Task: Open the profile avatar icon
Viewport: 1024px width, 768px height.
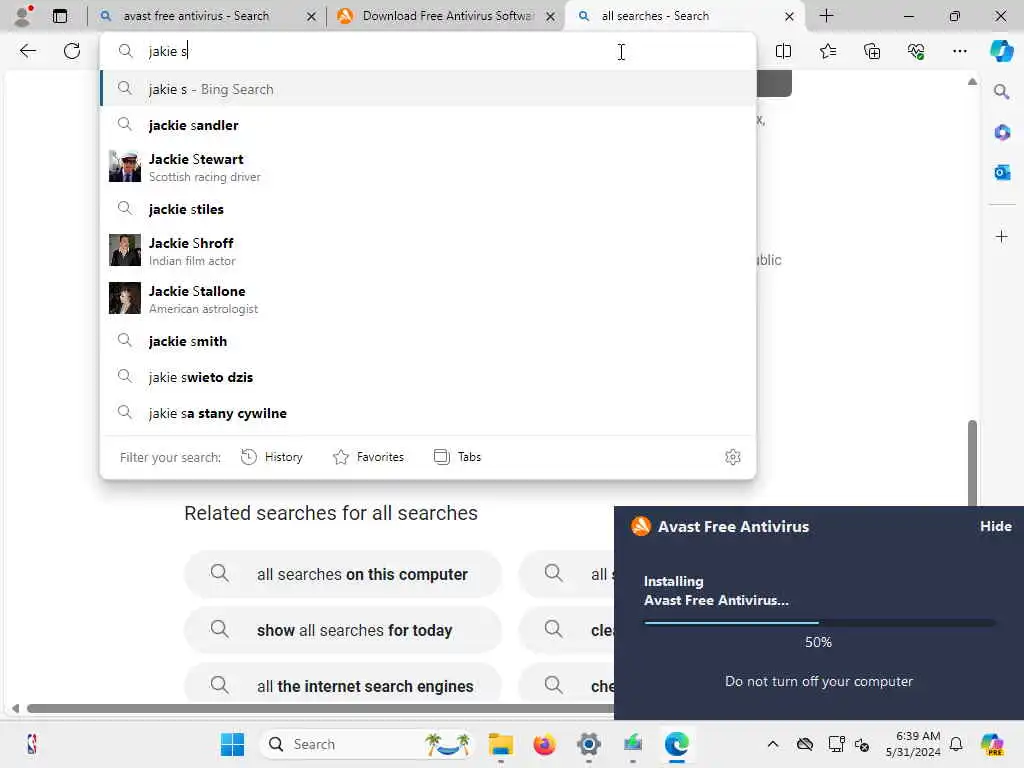Action: click(x=22, y=16)
